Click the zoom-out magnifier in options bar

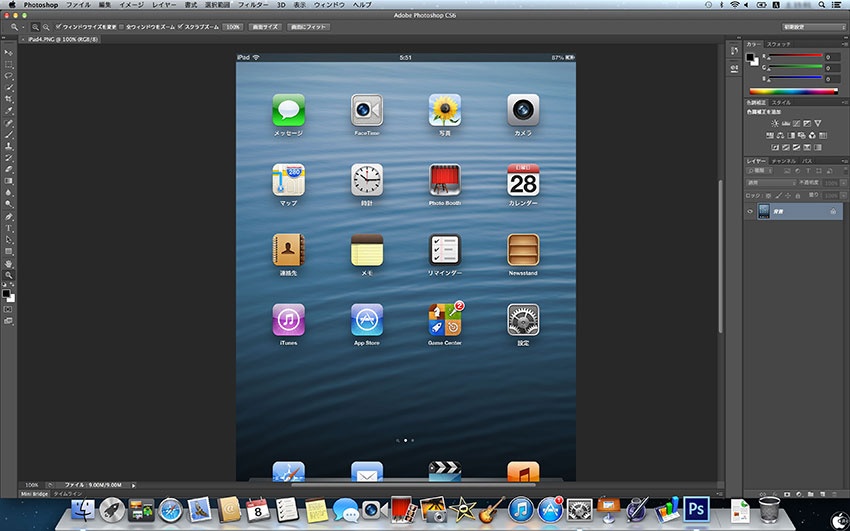coord(46,27)
